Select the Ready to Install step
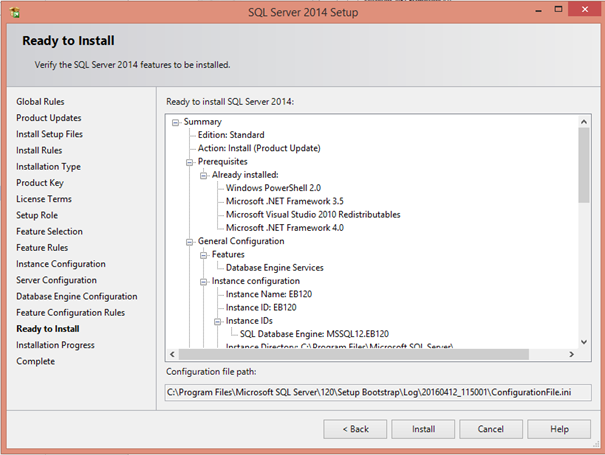This screenshot has height=455, width=605. [x=48, y=329]
